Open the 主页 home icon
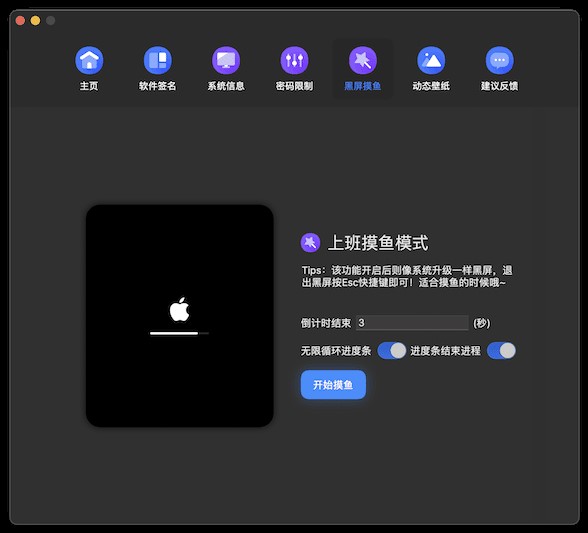This screenshot has width=588, height=533. [x=89, y=60]
